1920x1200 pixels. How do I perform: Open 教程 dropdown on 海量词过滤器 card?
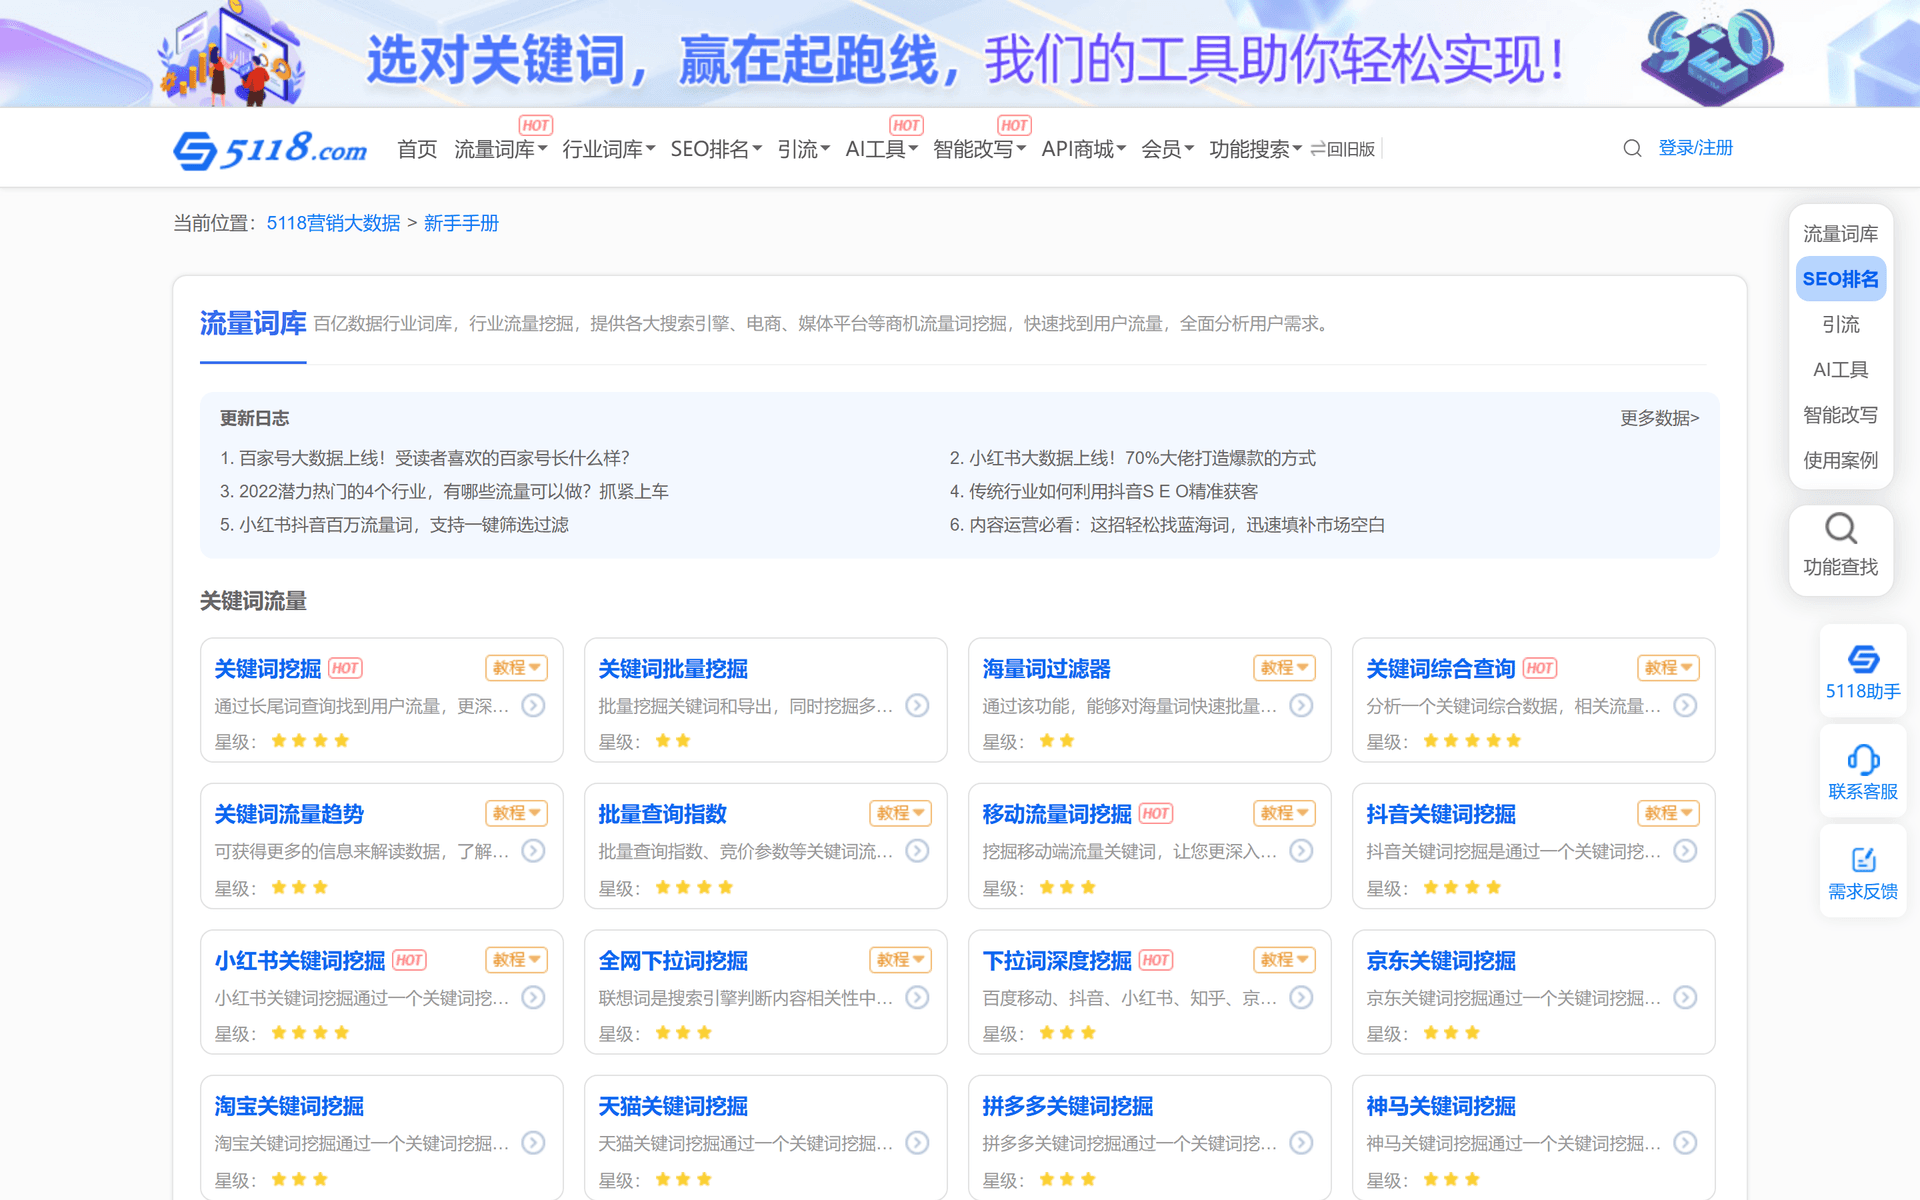[1284, 667]
